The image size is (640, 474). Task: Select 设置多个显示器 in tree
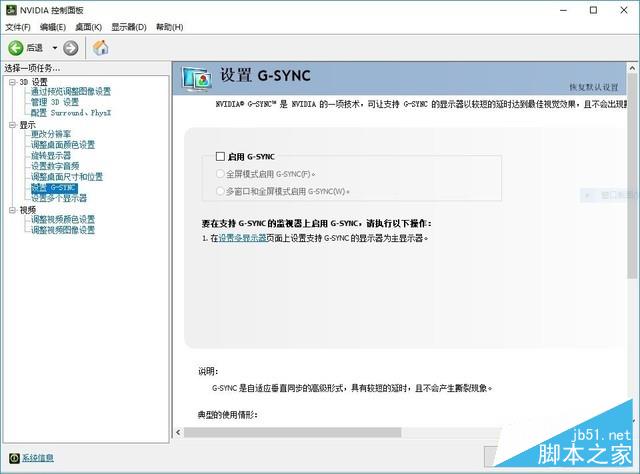[x=59, y=198]
